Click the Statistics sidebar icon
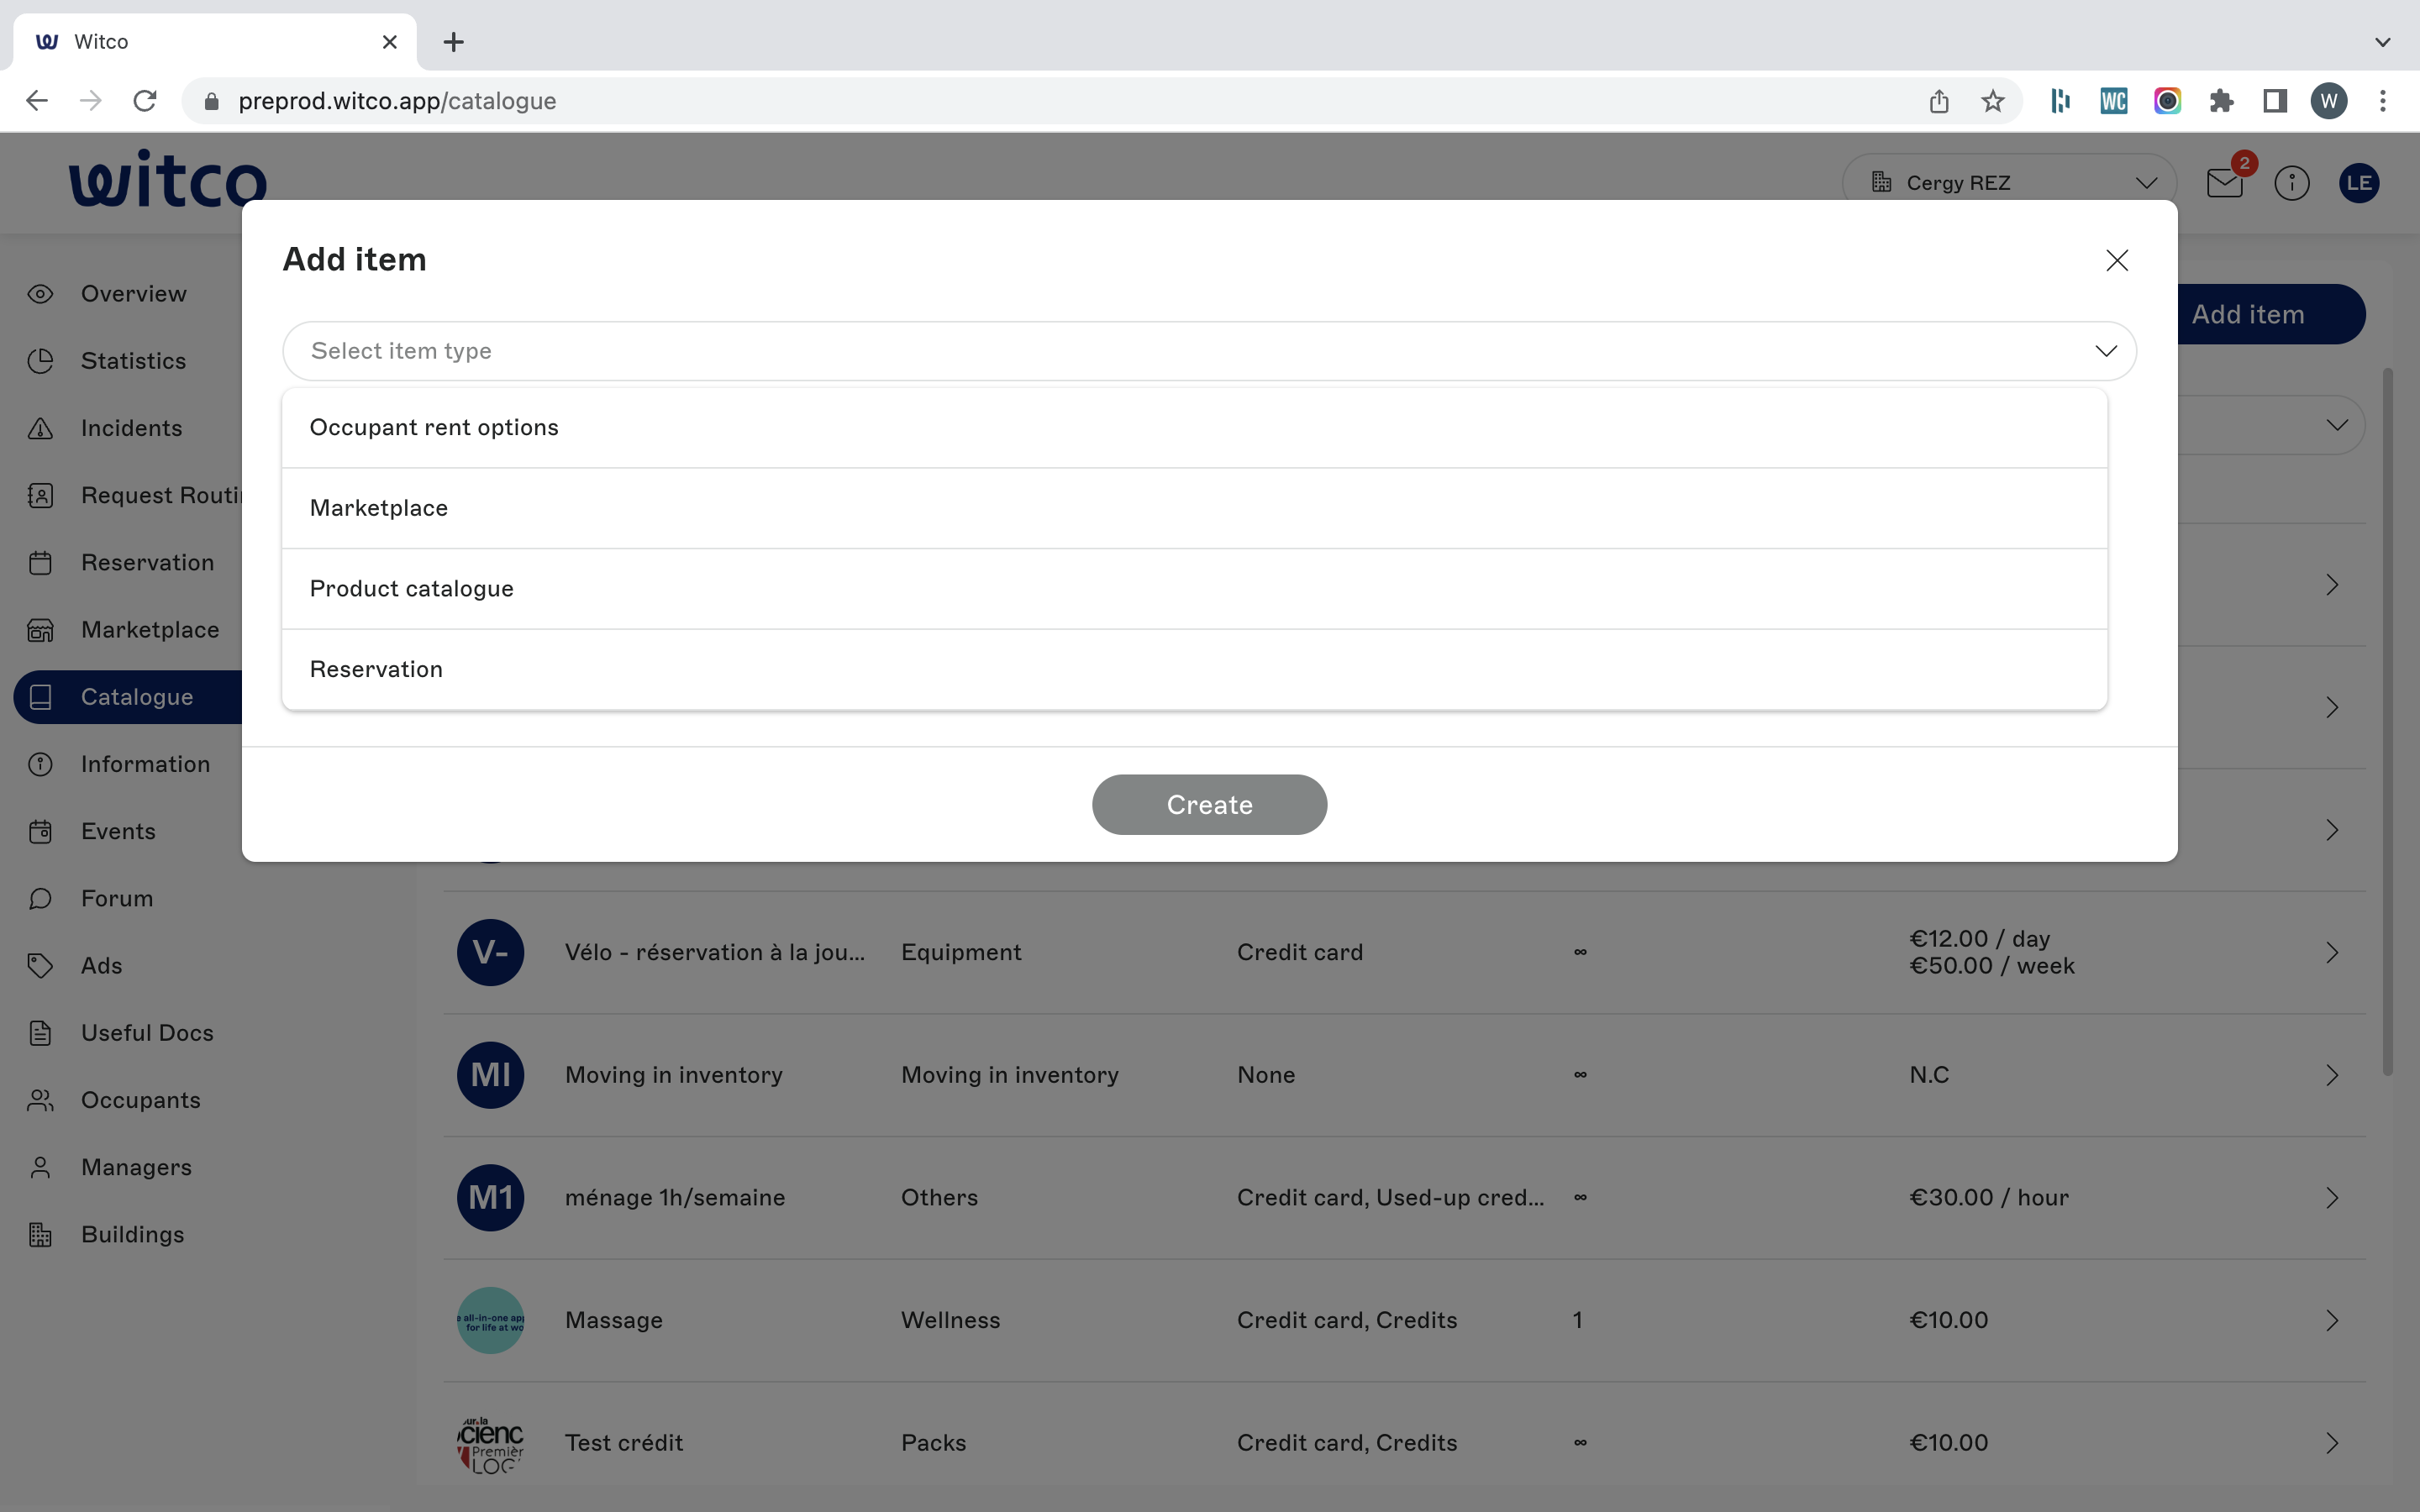Viewport: 2420px width, 1512px height. click(42, 360)
